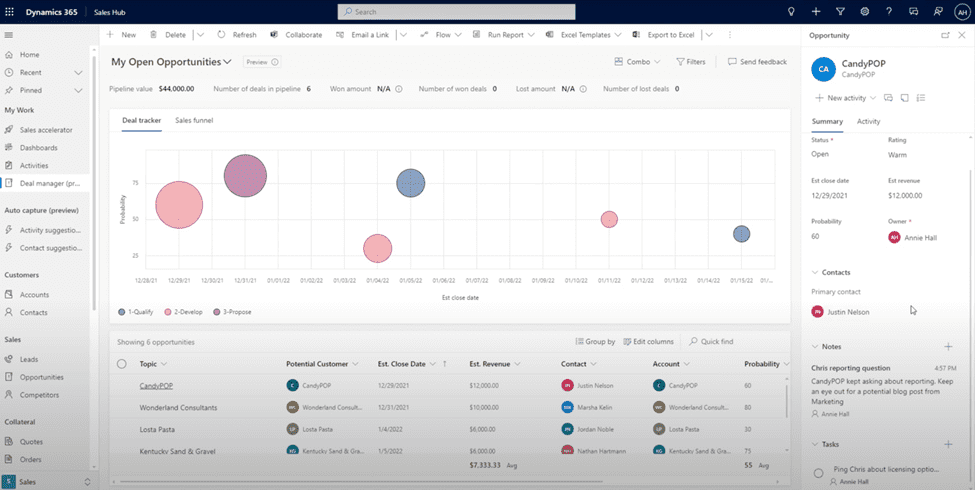Open the settings gear icon
The height and width of the screenshot is (490, 975).
[x=864, y=12]
